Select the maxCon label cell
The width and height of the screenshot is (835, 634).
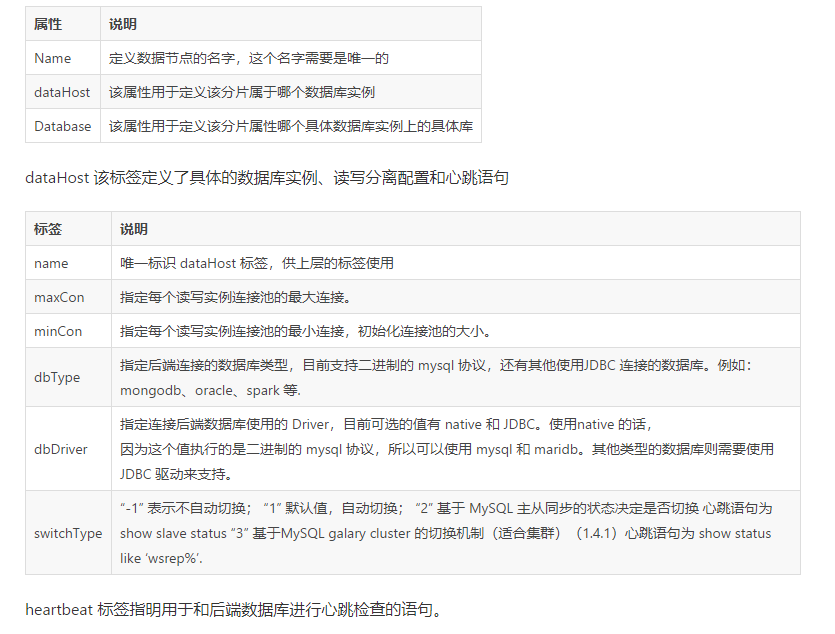pyautogui.click(x=51, y=297)
